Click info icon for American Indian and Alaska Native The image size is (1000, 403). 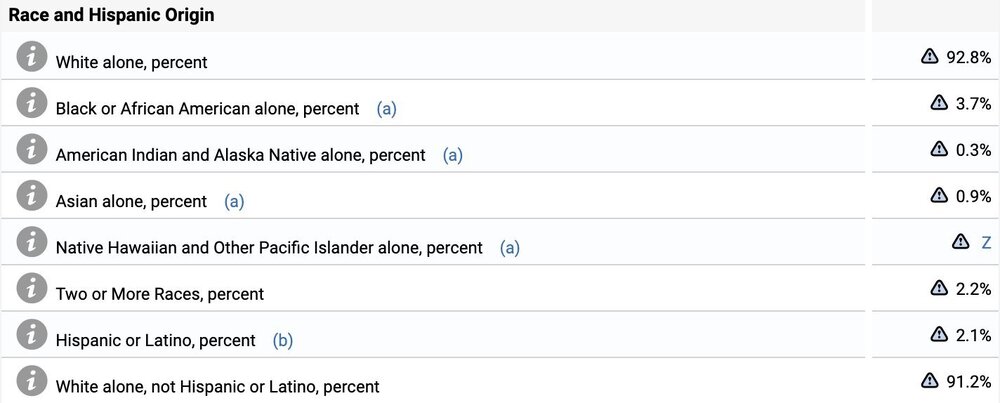[32, 150]
